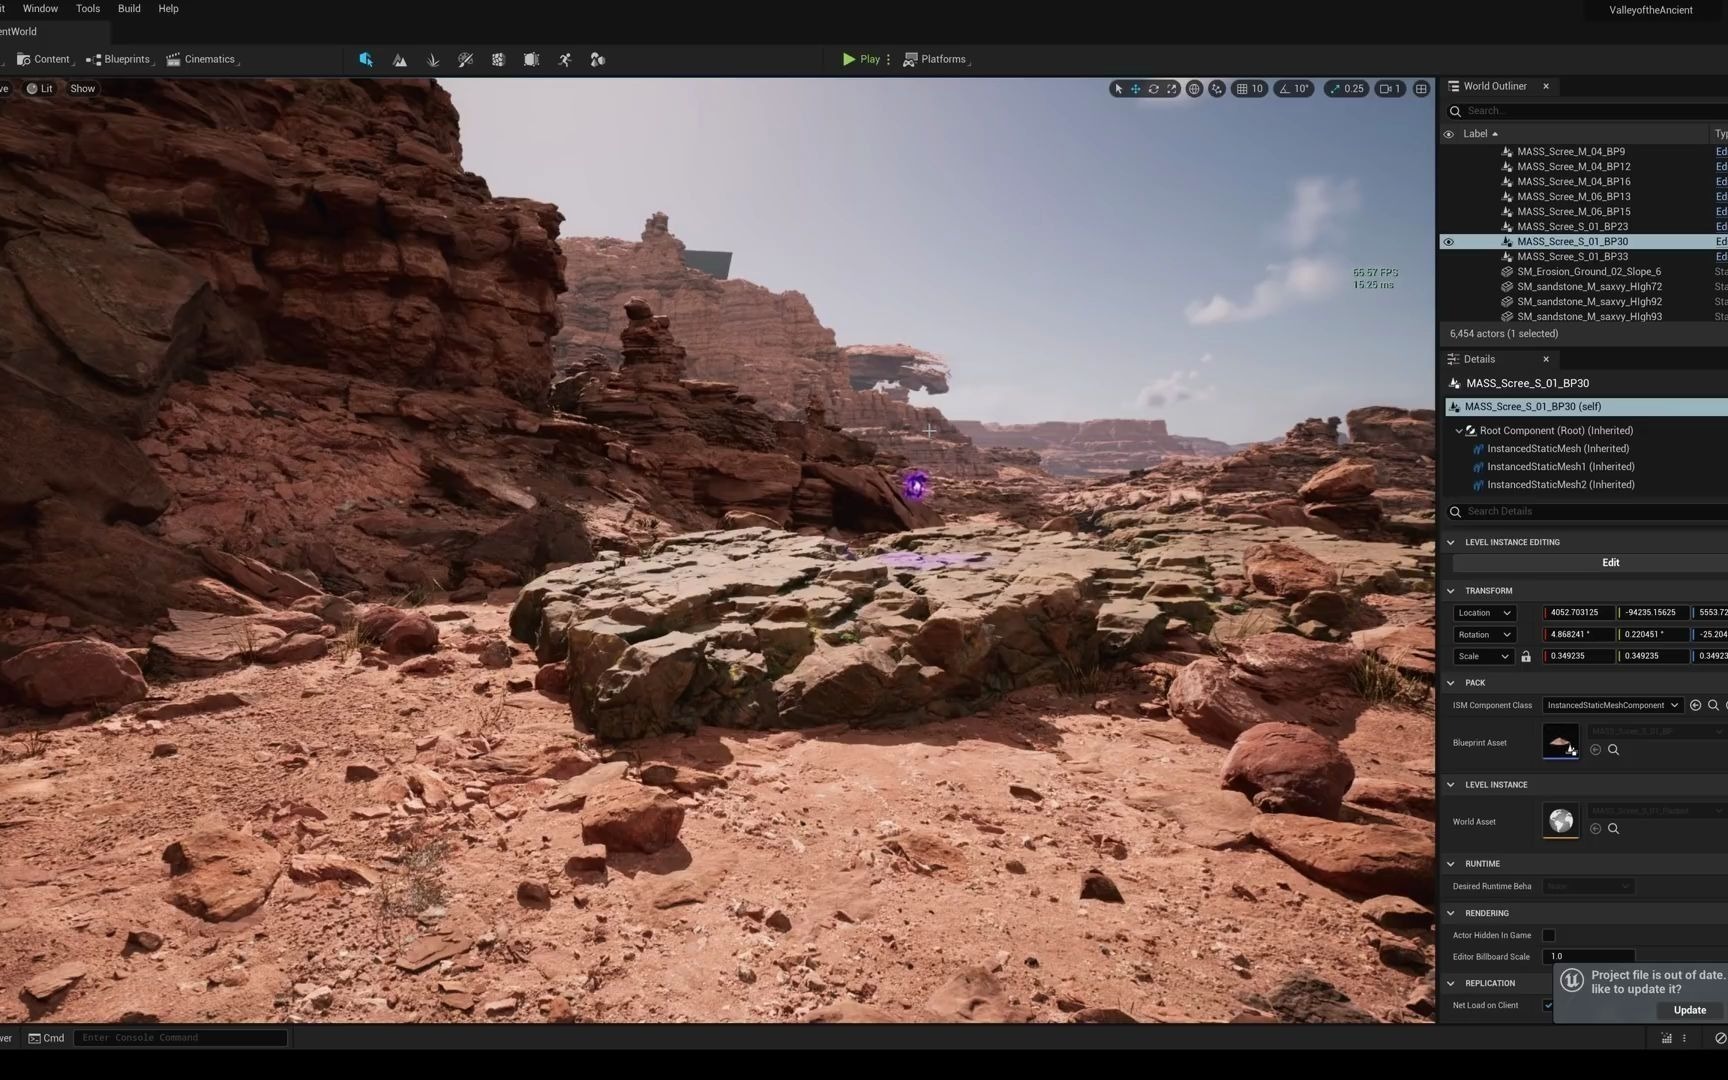Viewport: 1728px width, 1080px height.
Task: Adjust camera speed setting 1
Action: [x=1390, y=89]
